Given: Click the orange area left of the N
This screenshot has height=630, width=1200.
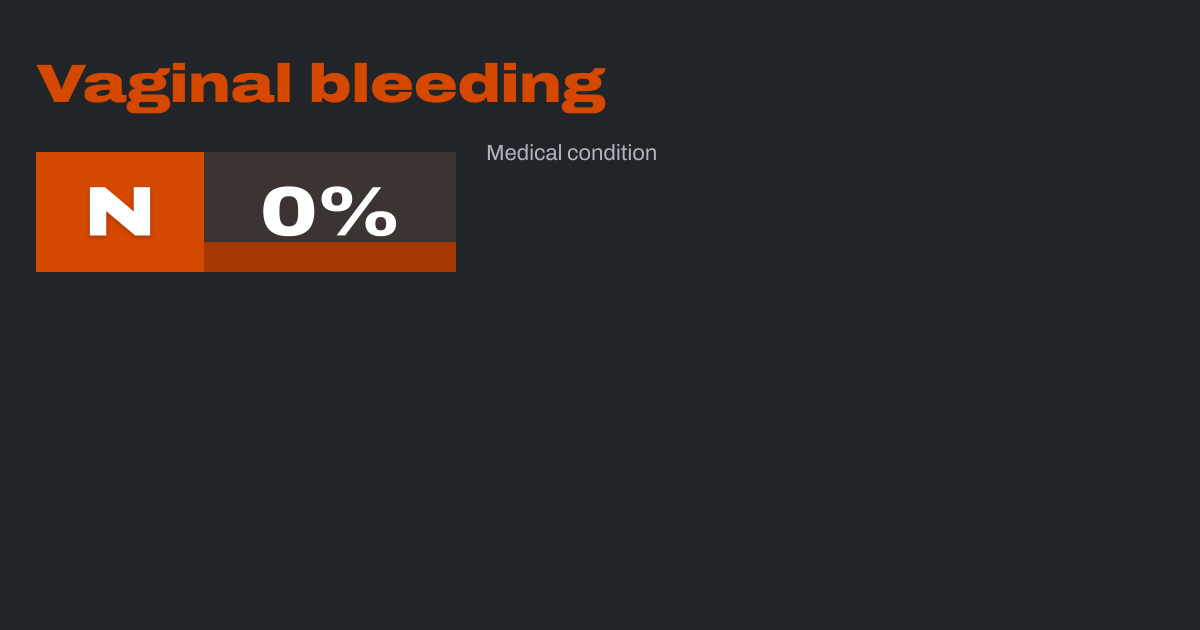Looking at the screenshot, I should tap(58, 212).
